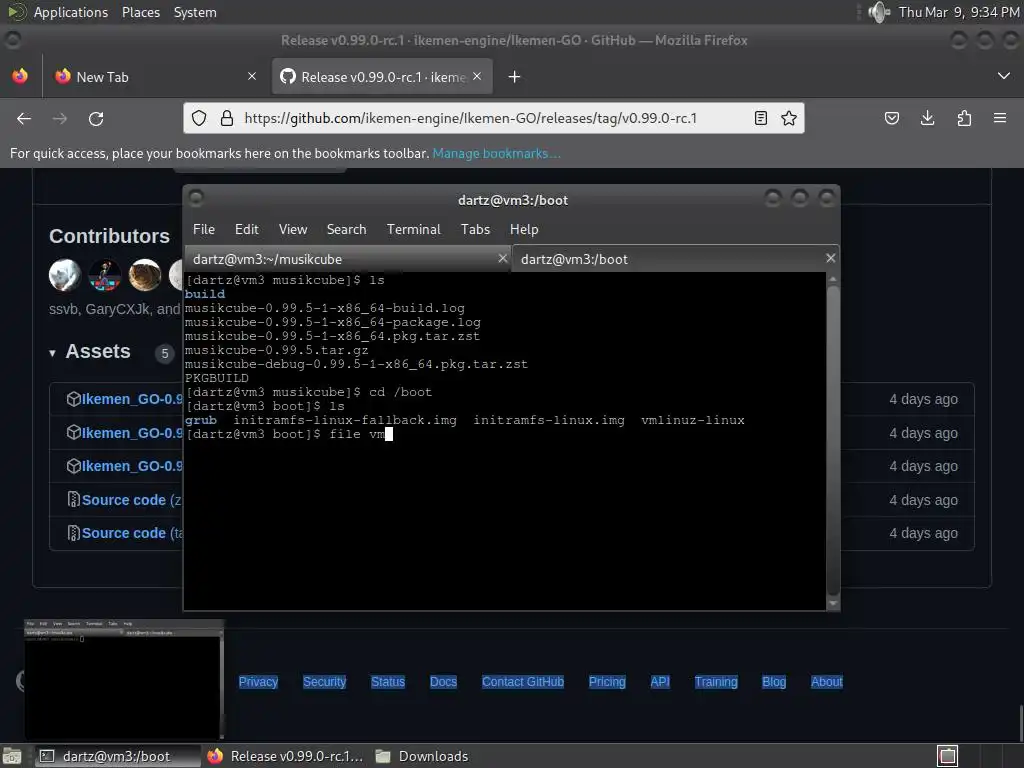Open GitHub footer Docs link
Screen dimensions: 1024x768
pos(443,682)
